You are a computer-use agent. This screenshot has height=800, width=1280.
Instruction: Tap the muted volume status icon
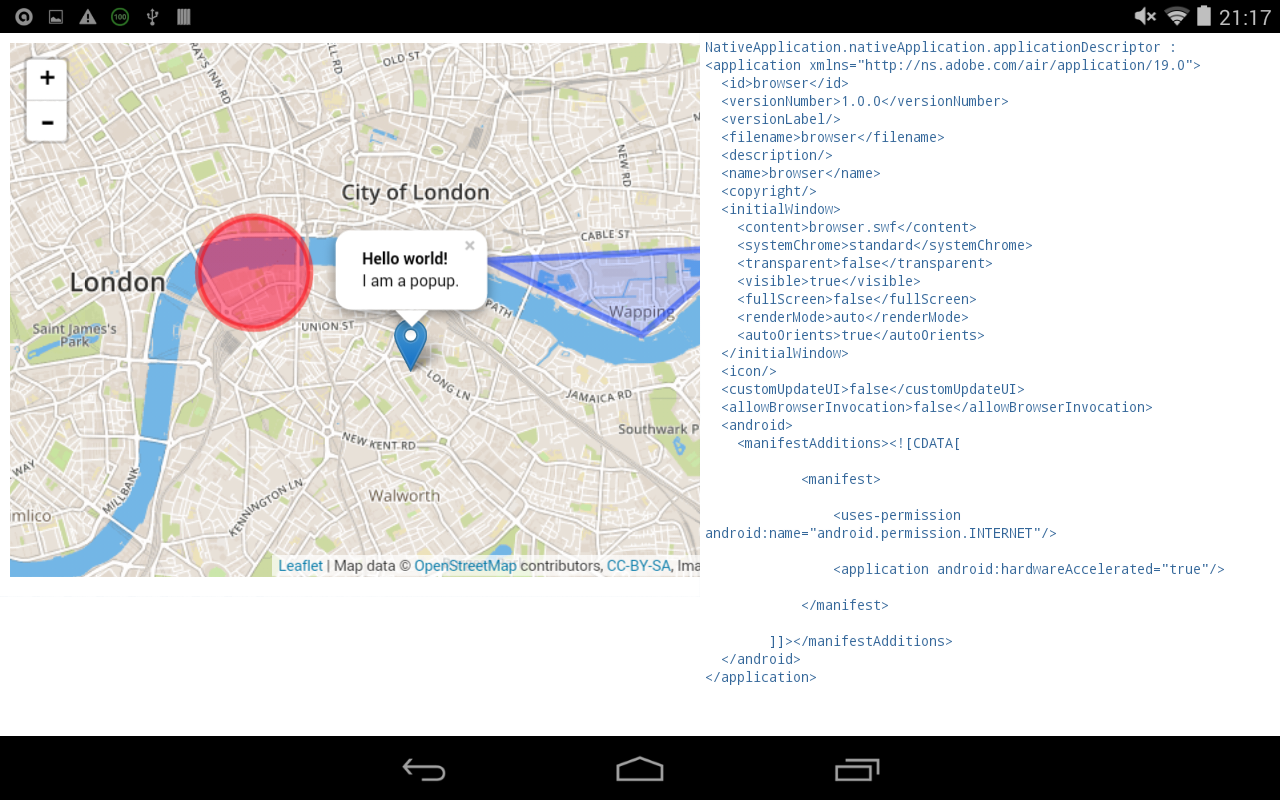[x=1145, y=16]
